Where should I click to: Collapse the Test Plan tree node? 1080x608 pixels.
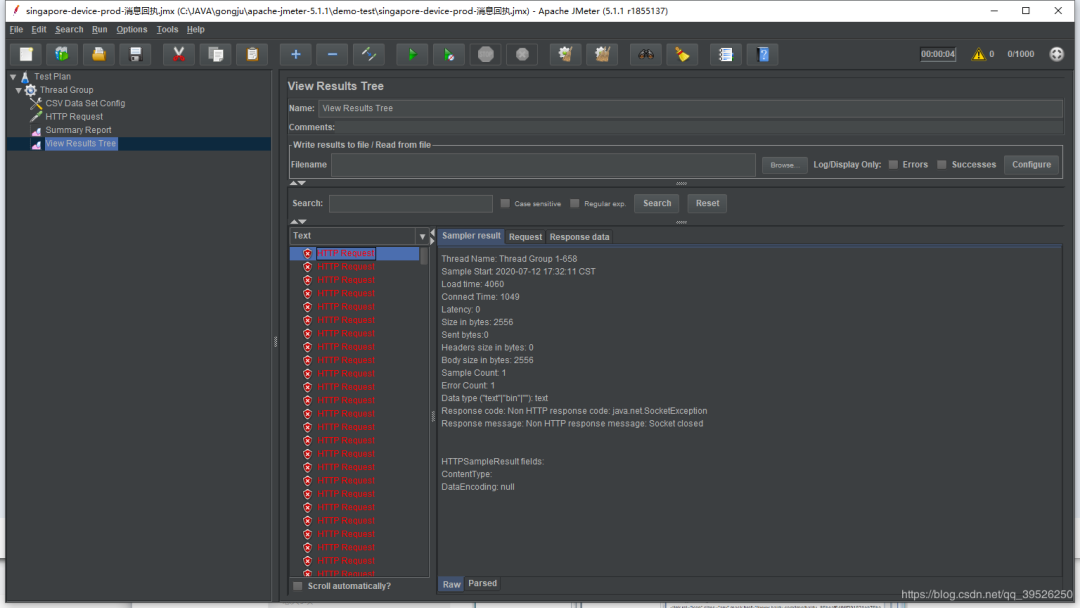pyautogui.click(x=13, y=77)
